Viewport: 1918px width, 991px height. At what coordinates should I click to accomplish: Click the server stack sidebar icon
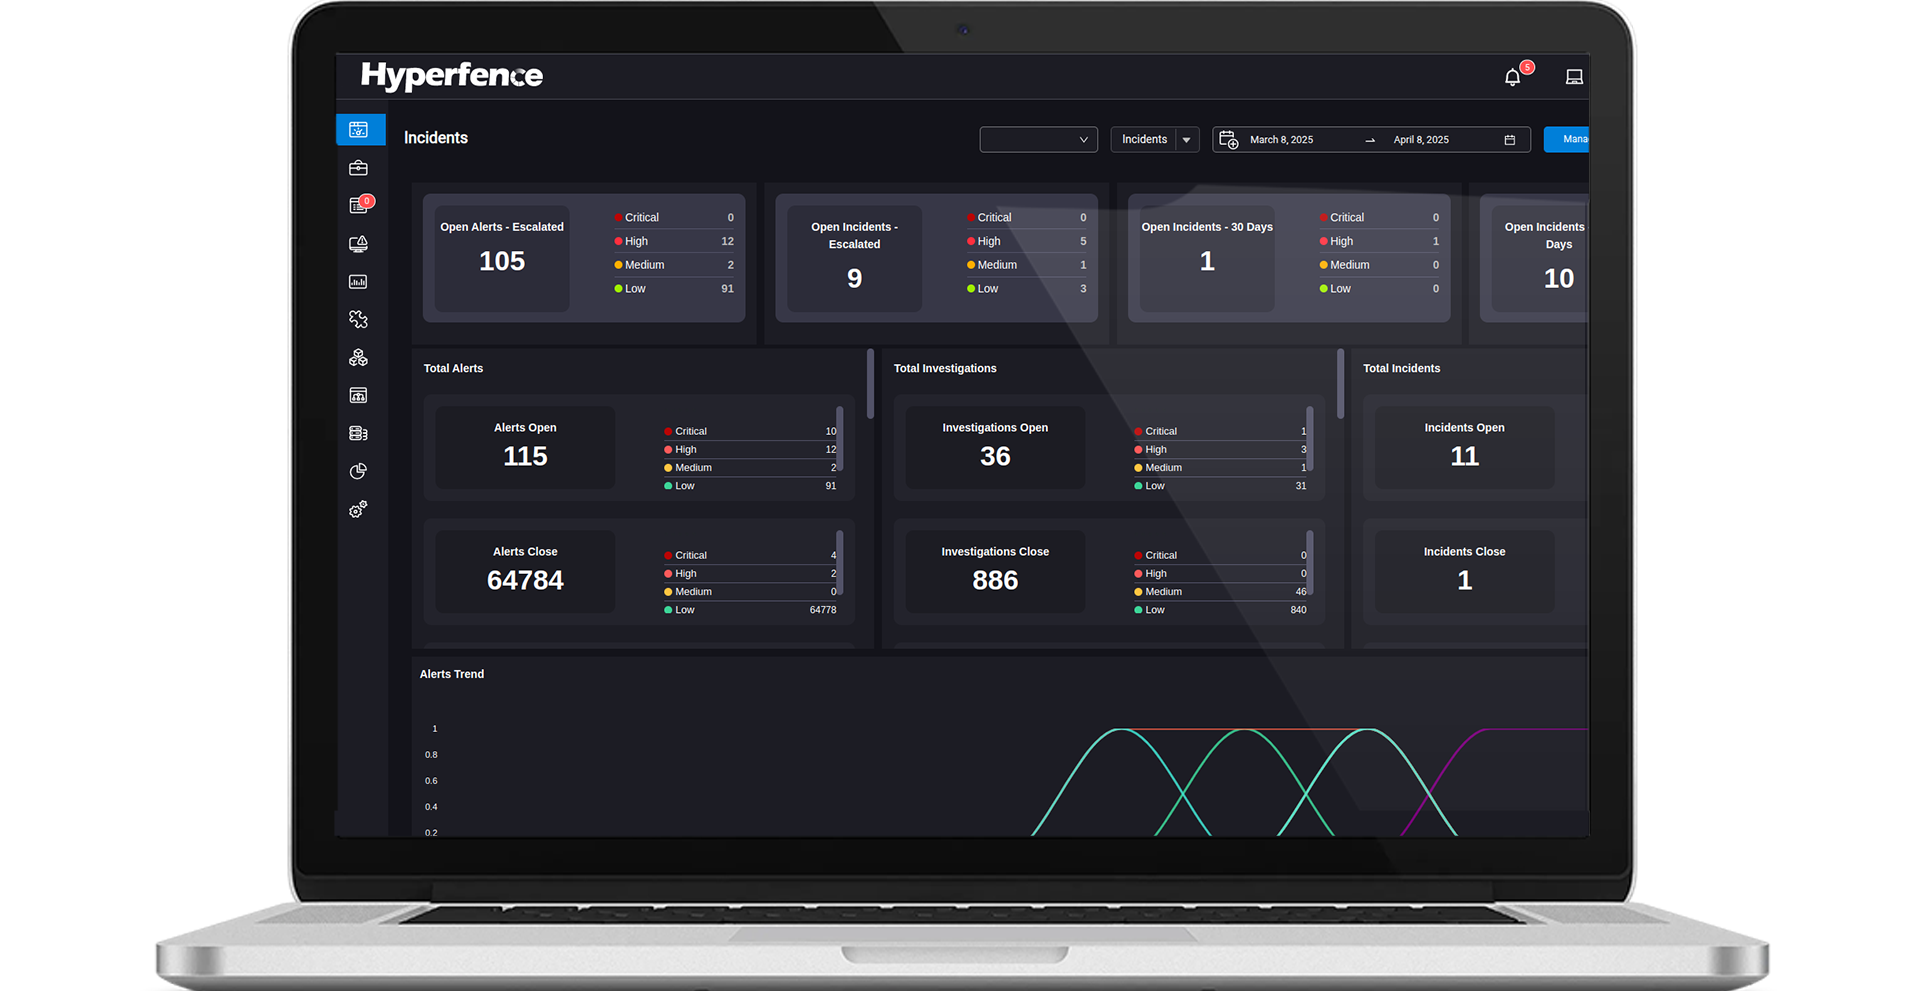(359, 433)
